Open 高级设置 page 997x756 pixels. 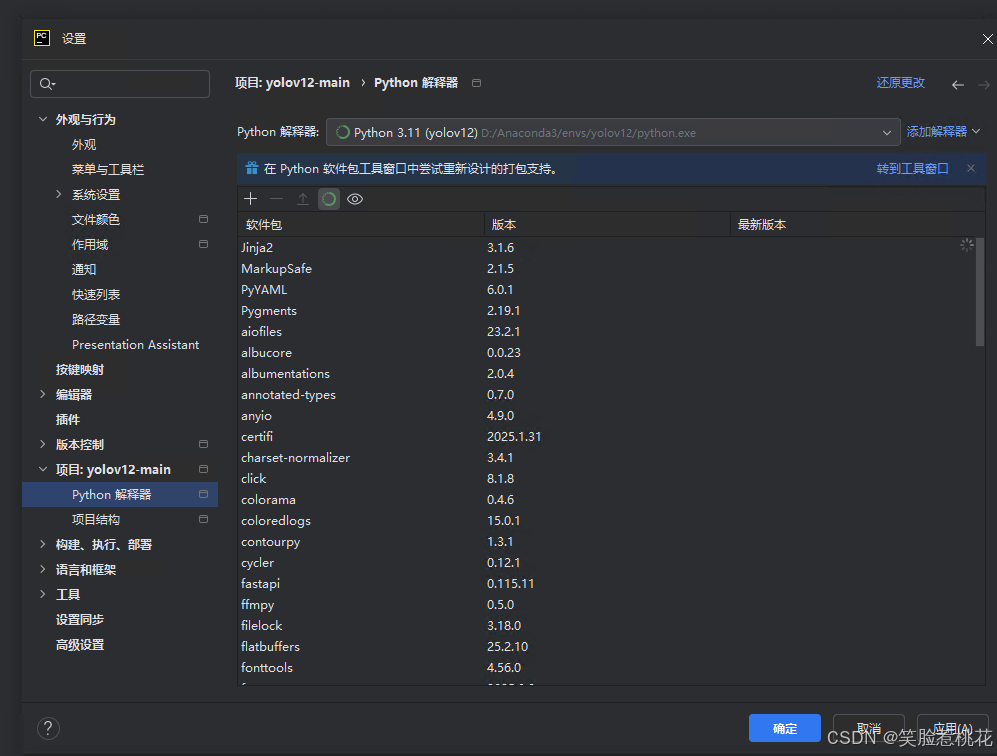click(79, 645)
